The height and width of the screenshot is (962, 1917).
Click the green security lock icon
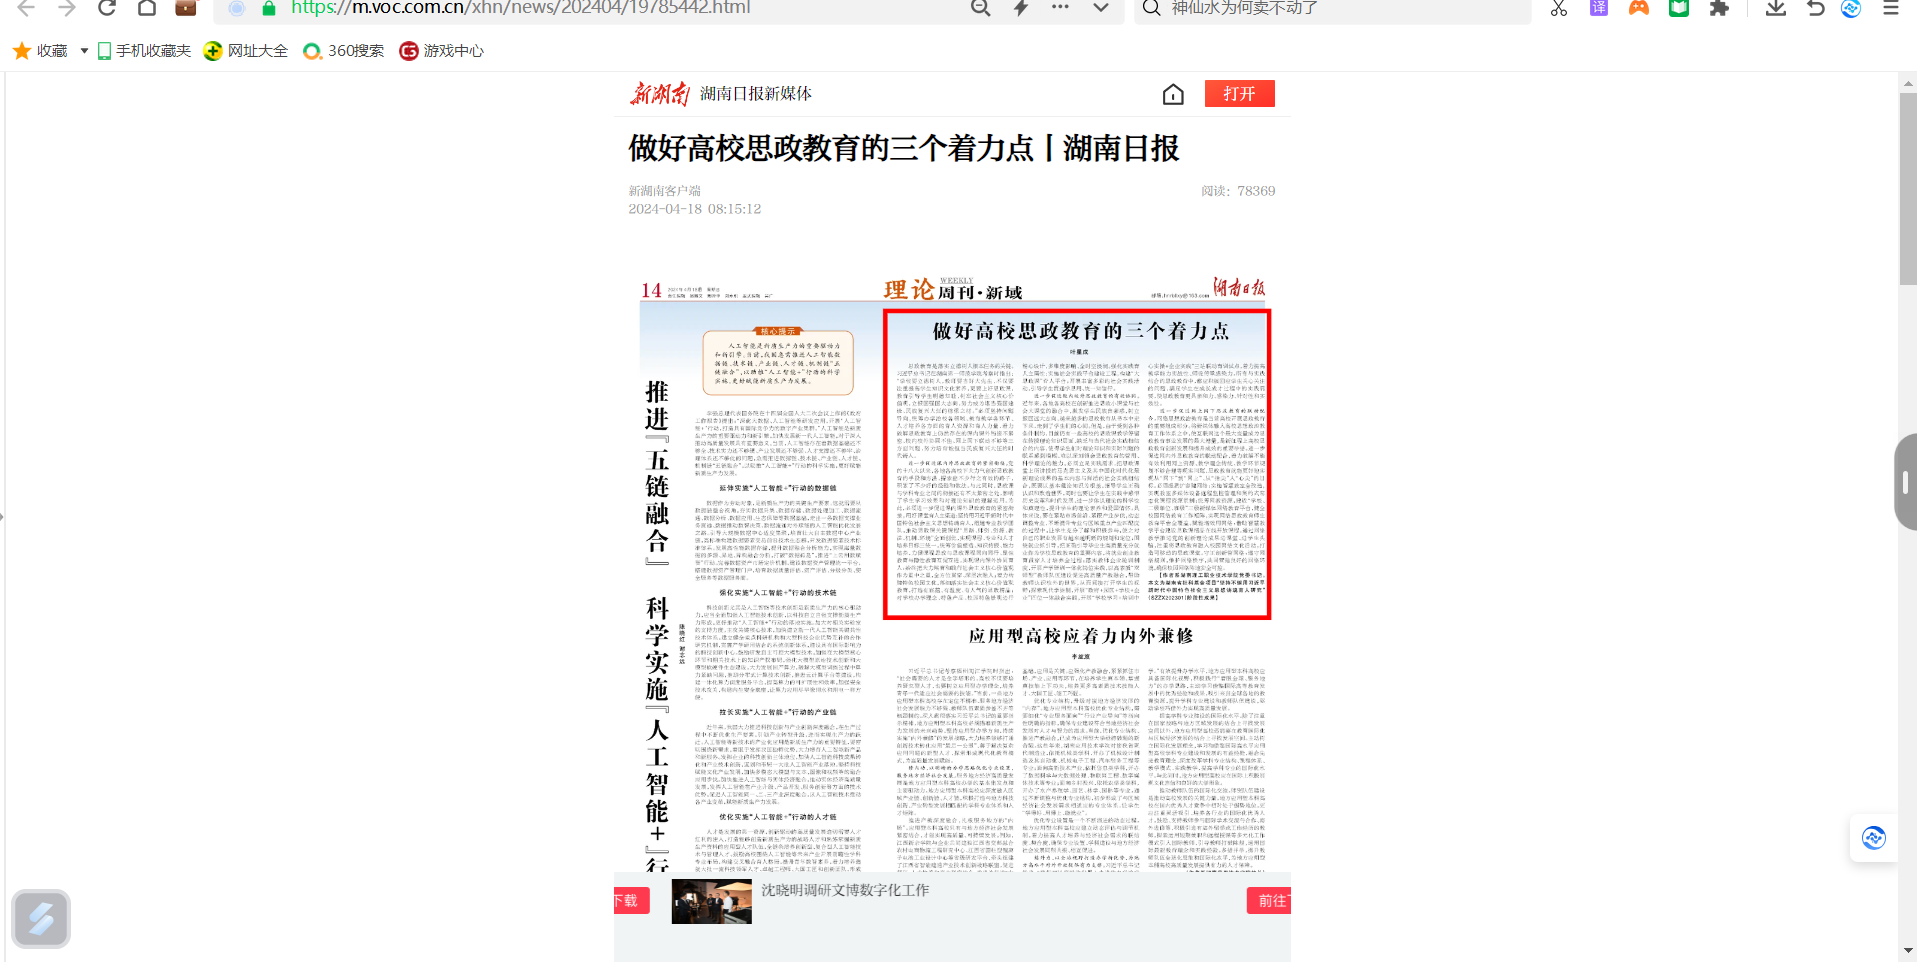(268, 8)
